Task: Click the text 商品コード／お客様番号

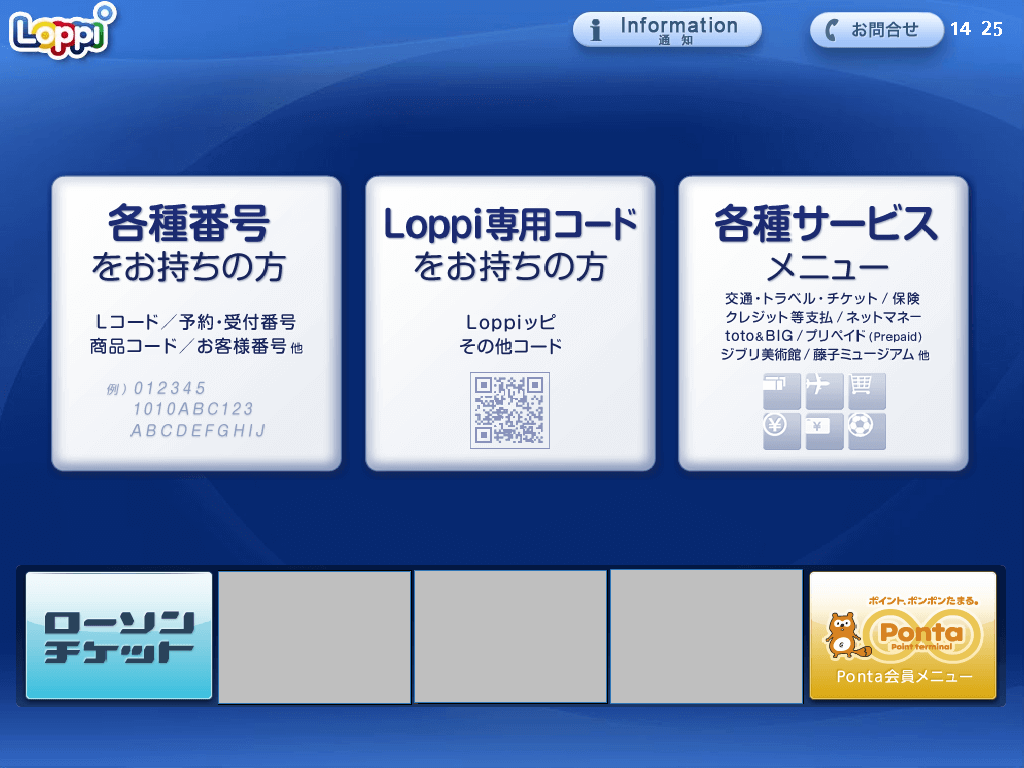Action: (x=188, y=346)
